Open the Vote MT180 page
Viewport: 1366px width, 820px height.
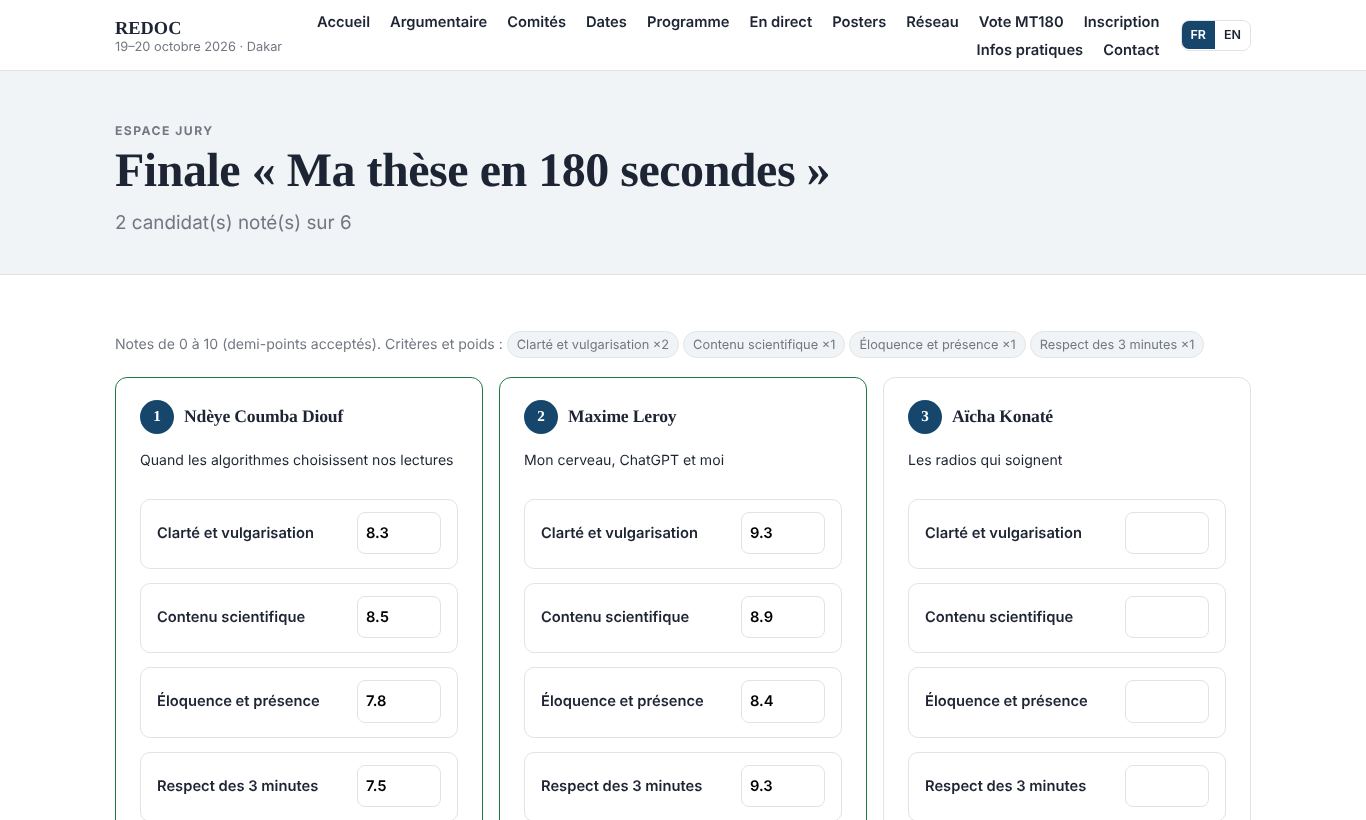click(1021, 22)
